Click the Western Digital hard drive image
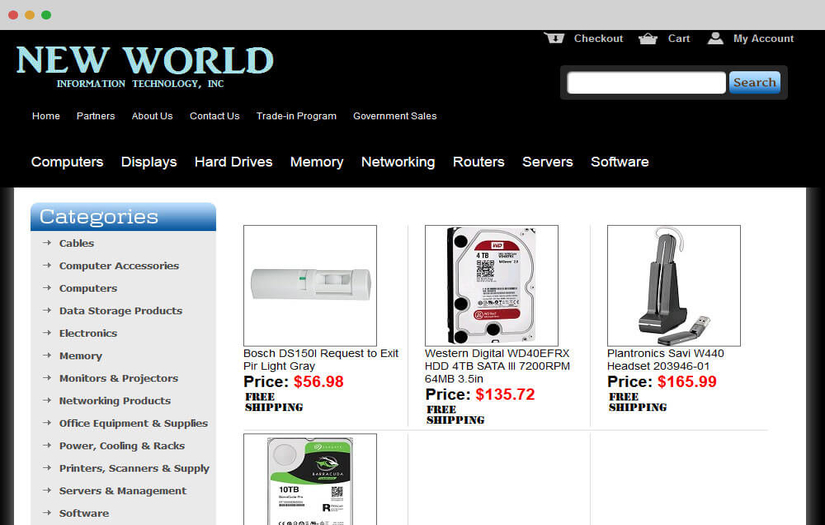Image resolution: width=825 pixels, height=525 pixels. point(491,286)
